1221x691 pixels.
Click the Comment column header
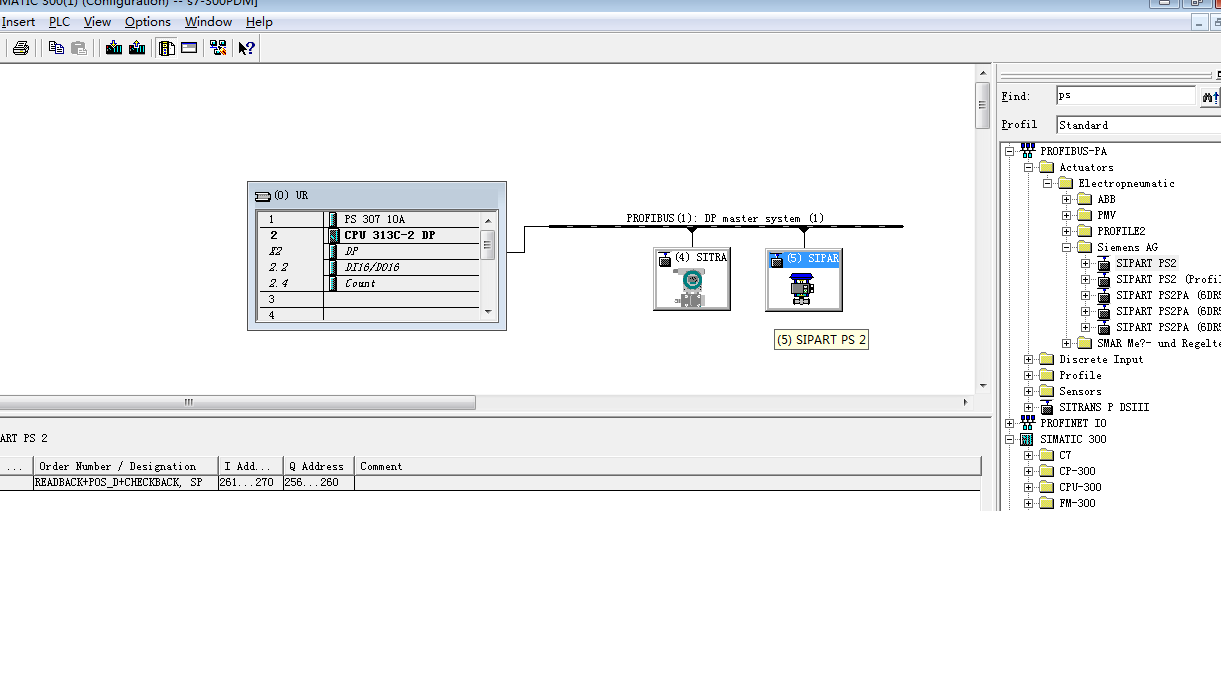668,466
